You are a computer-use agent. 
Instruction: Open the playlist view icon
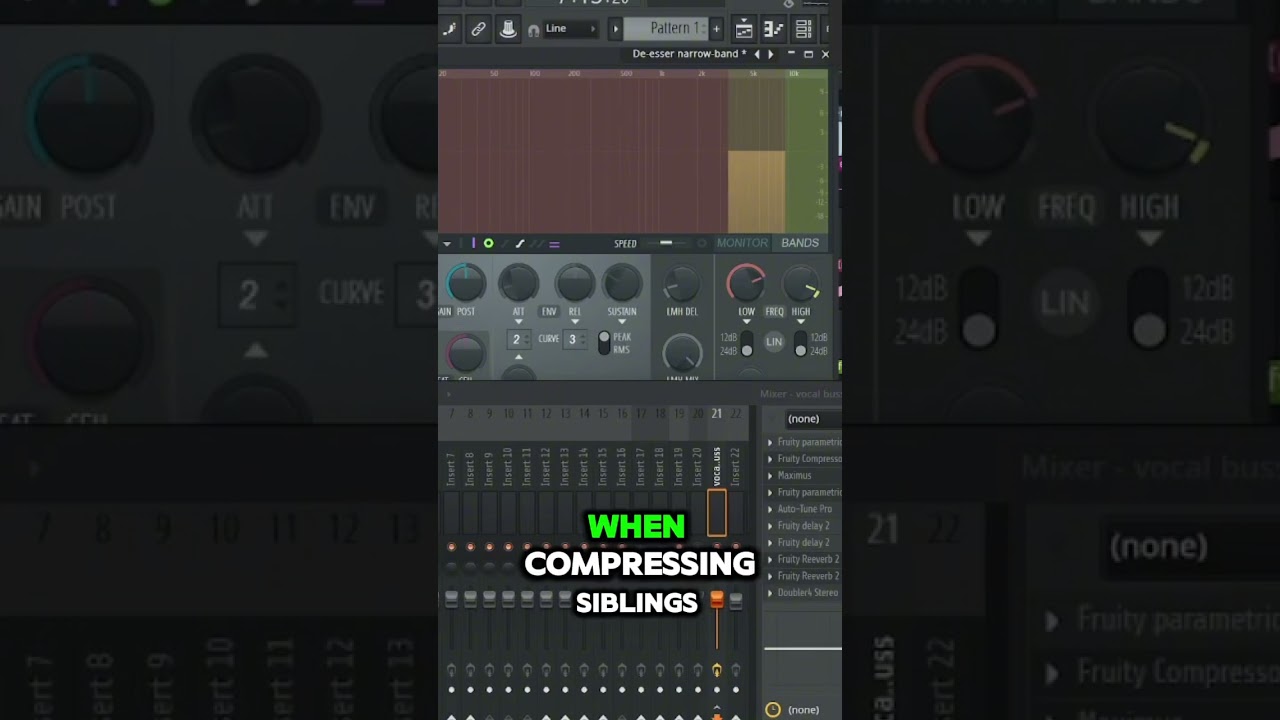tap(744, 29)
